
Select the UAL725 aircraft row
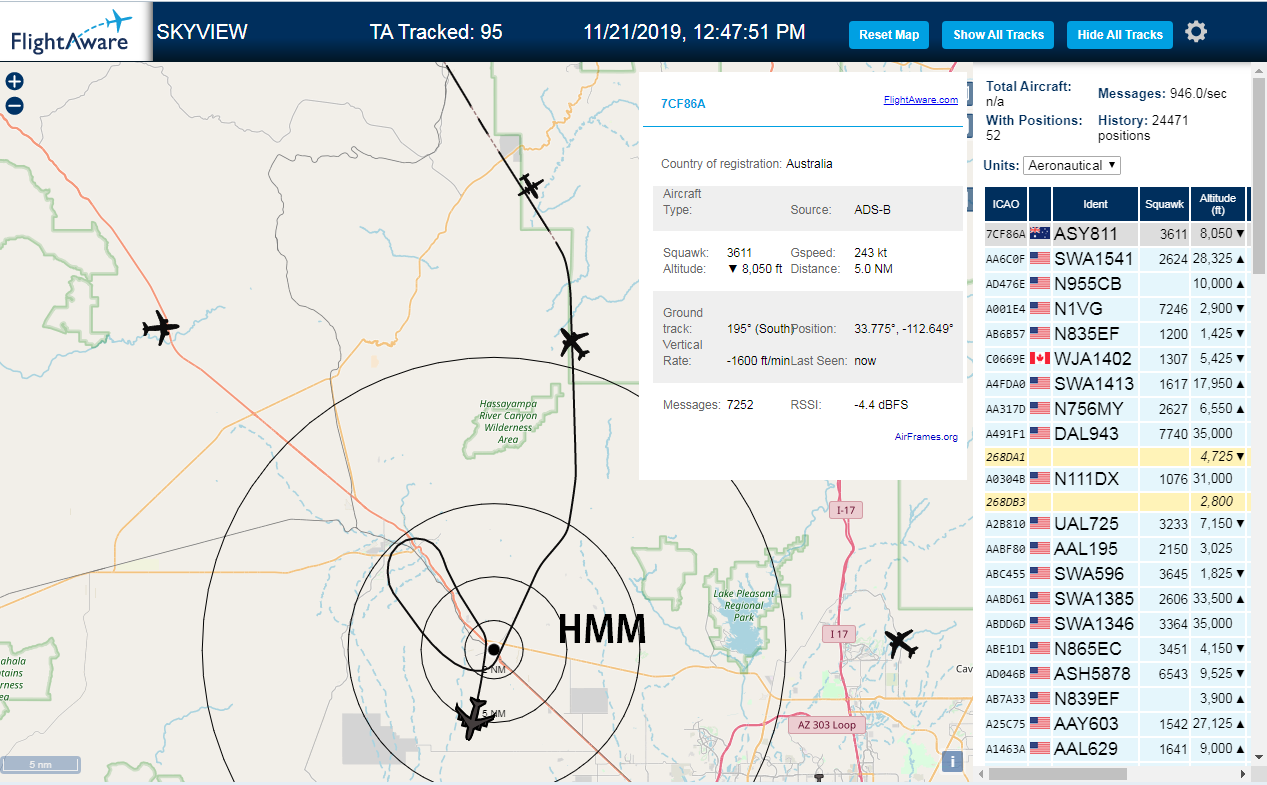coord(1116,524)
